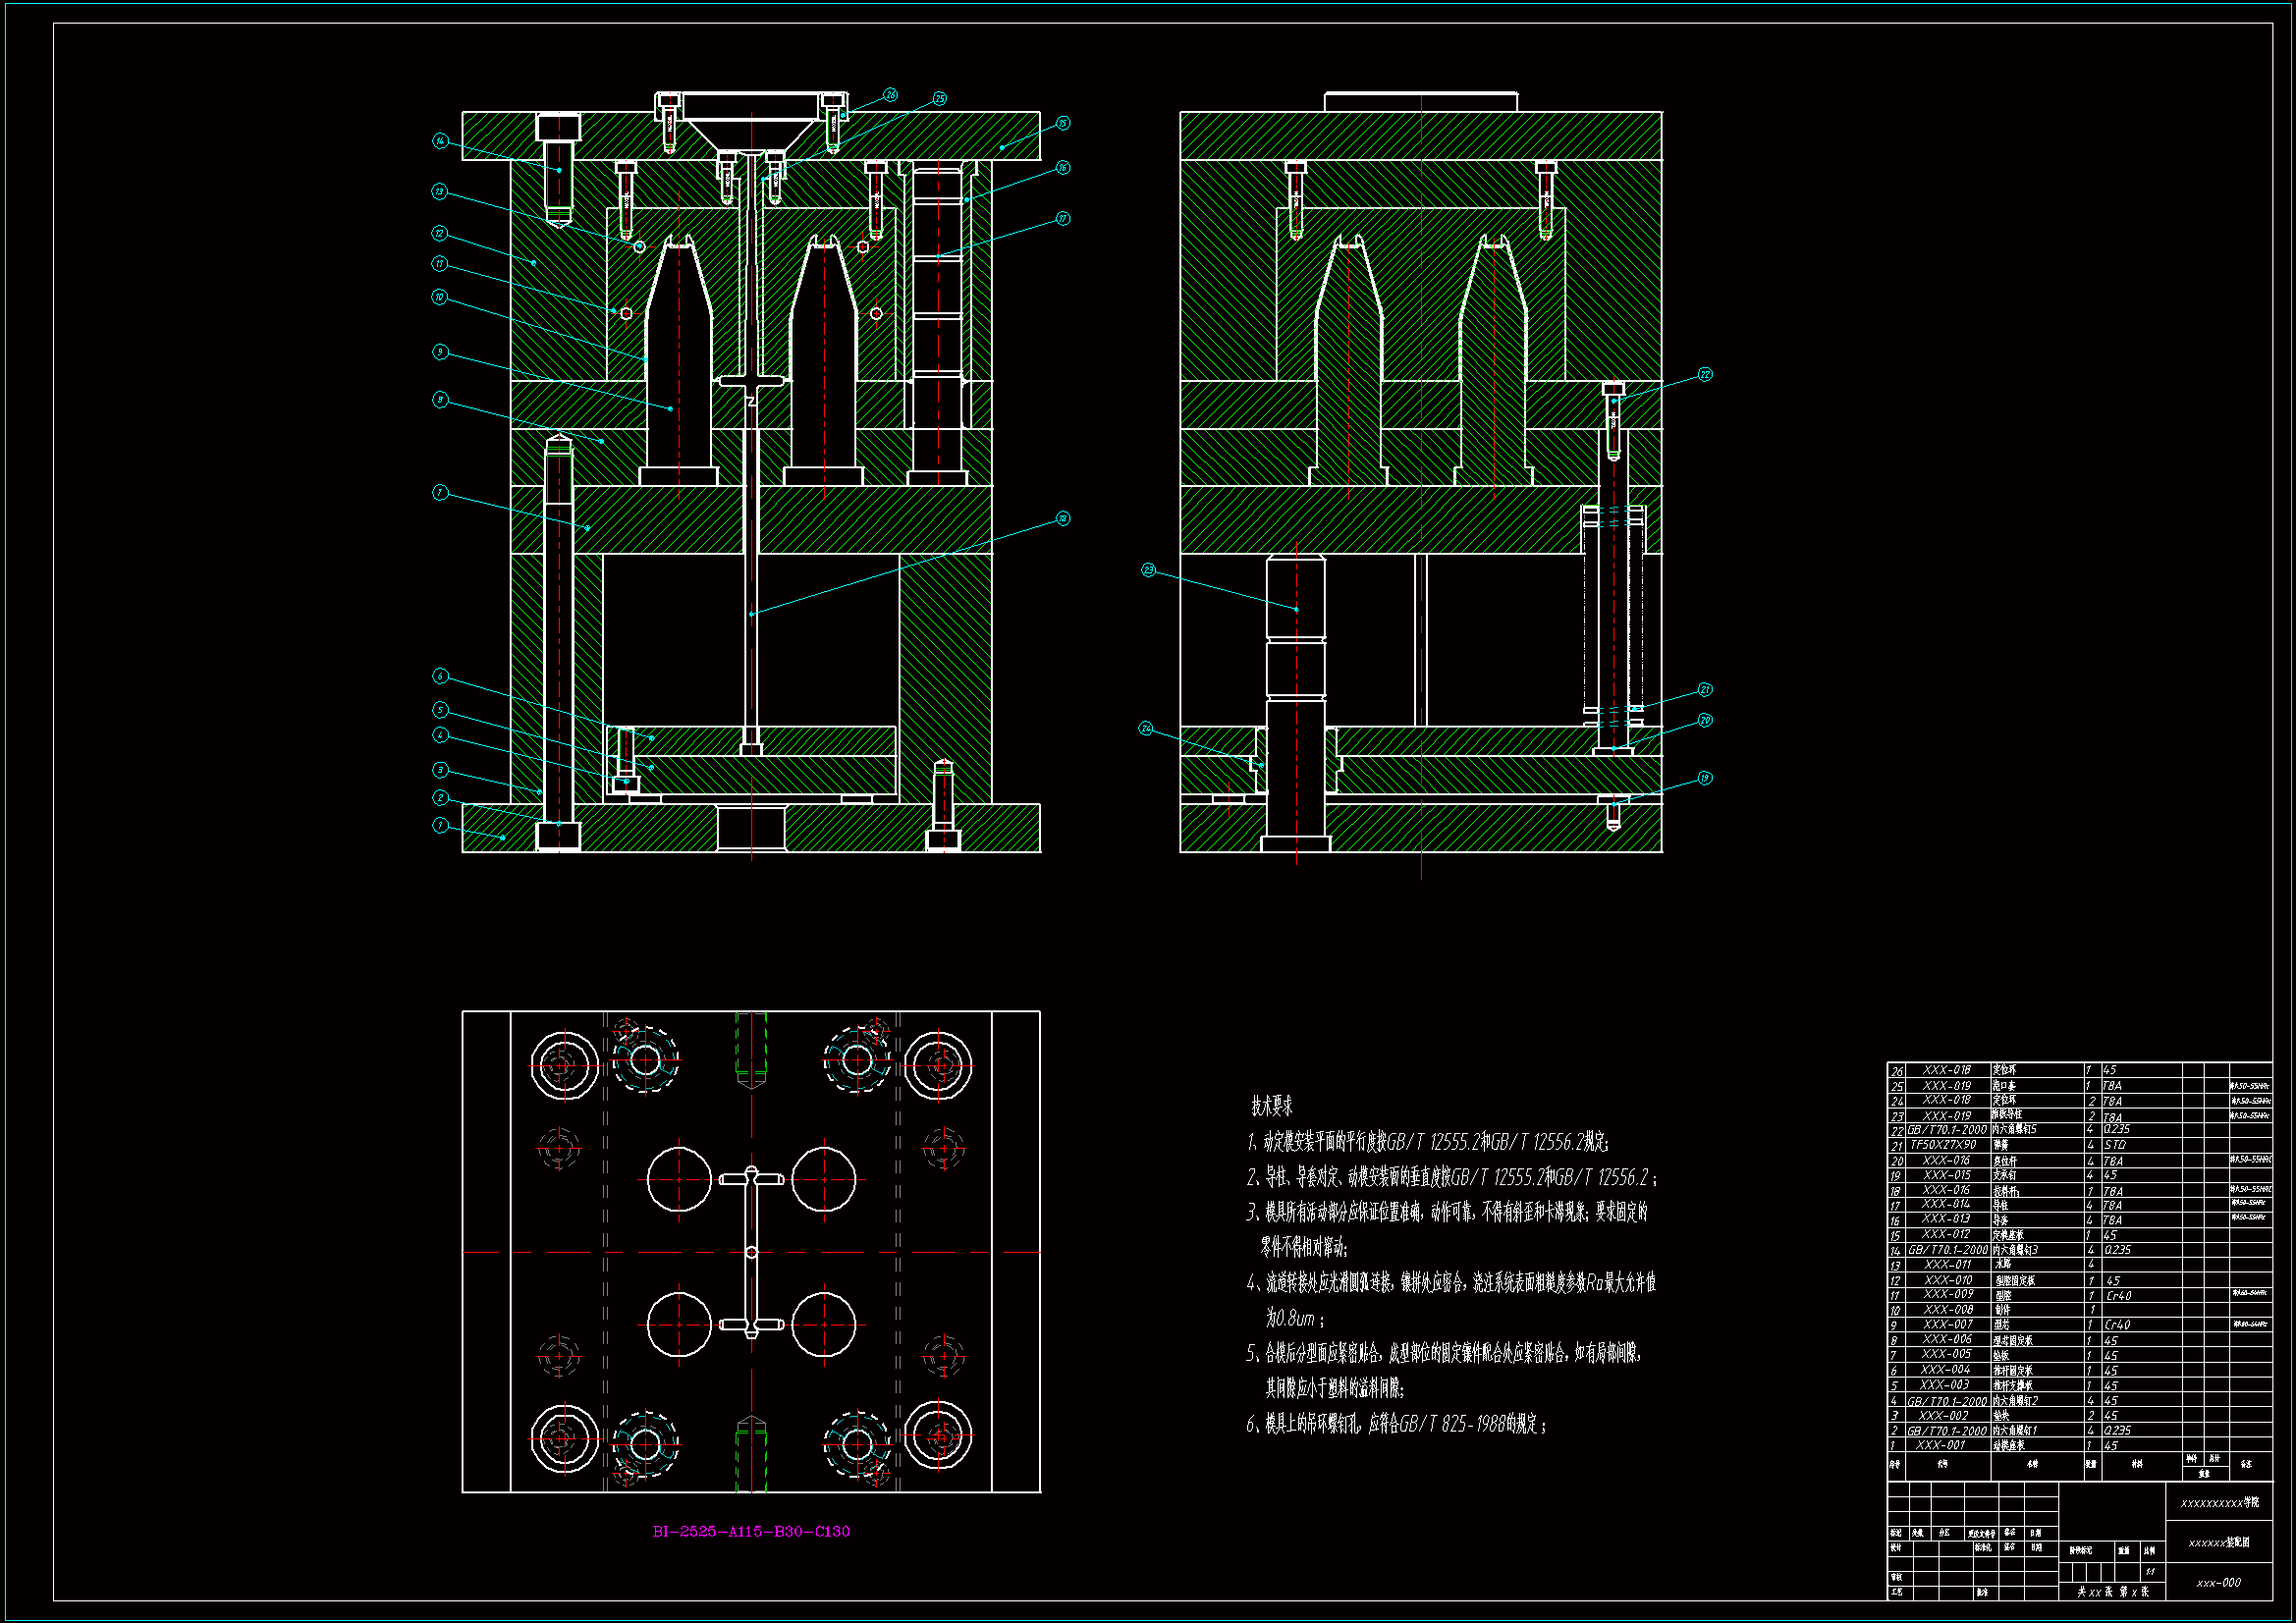Click part balloon number 17
This screenshot has width=2296, height=1623.
pyautogui.click(x=1062, y=218)
